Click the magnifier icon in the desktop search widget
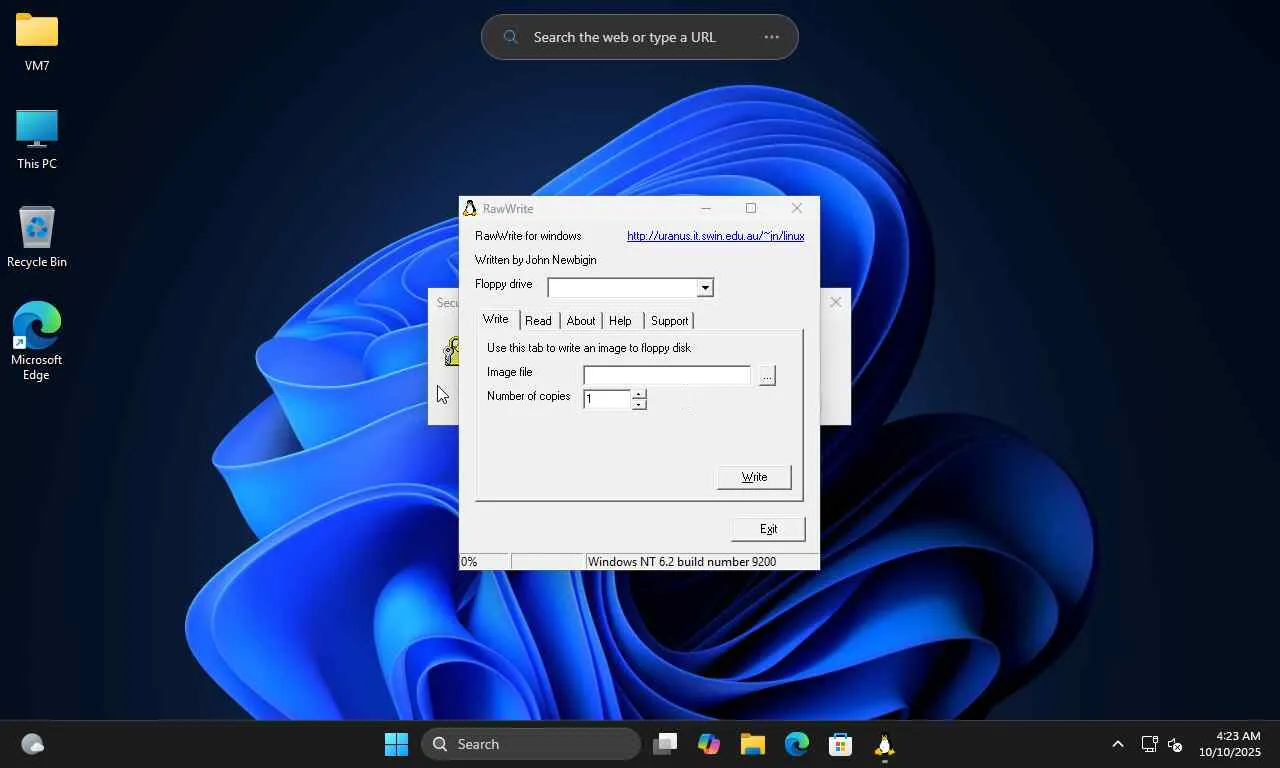The image size is (1280, 768). coord(510,37)
